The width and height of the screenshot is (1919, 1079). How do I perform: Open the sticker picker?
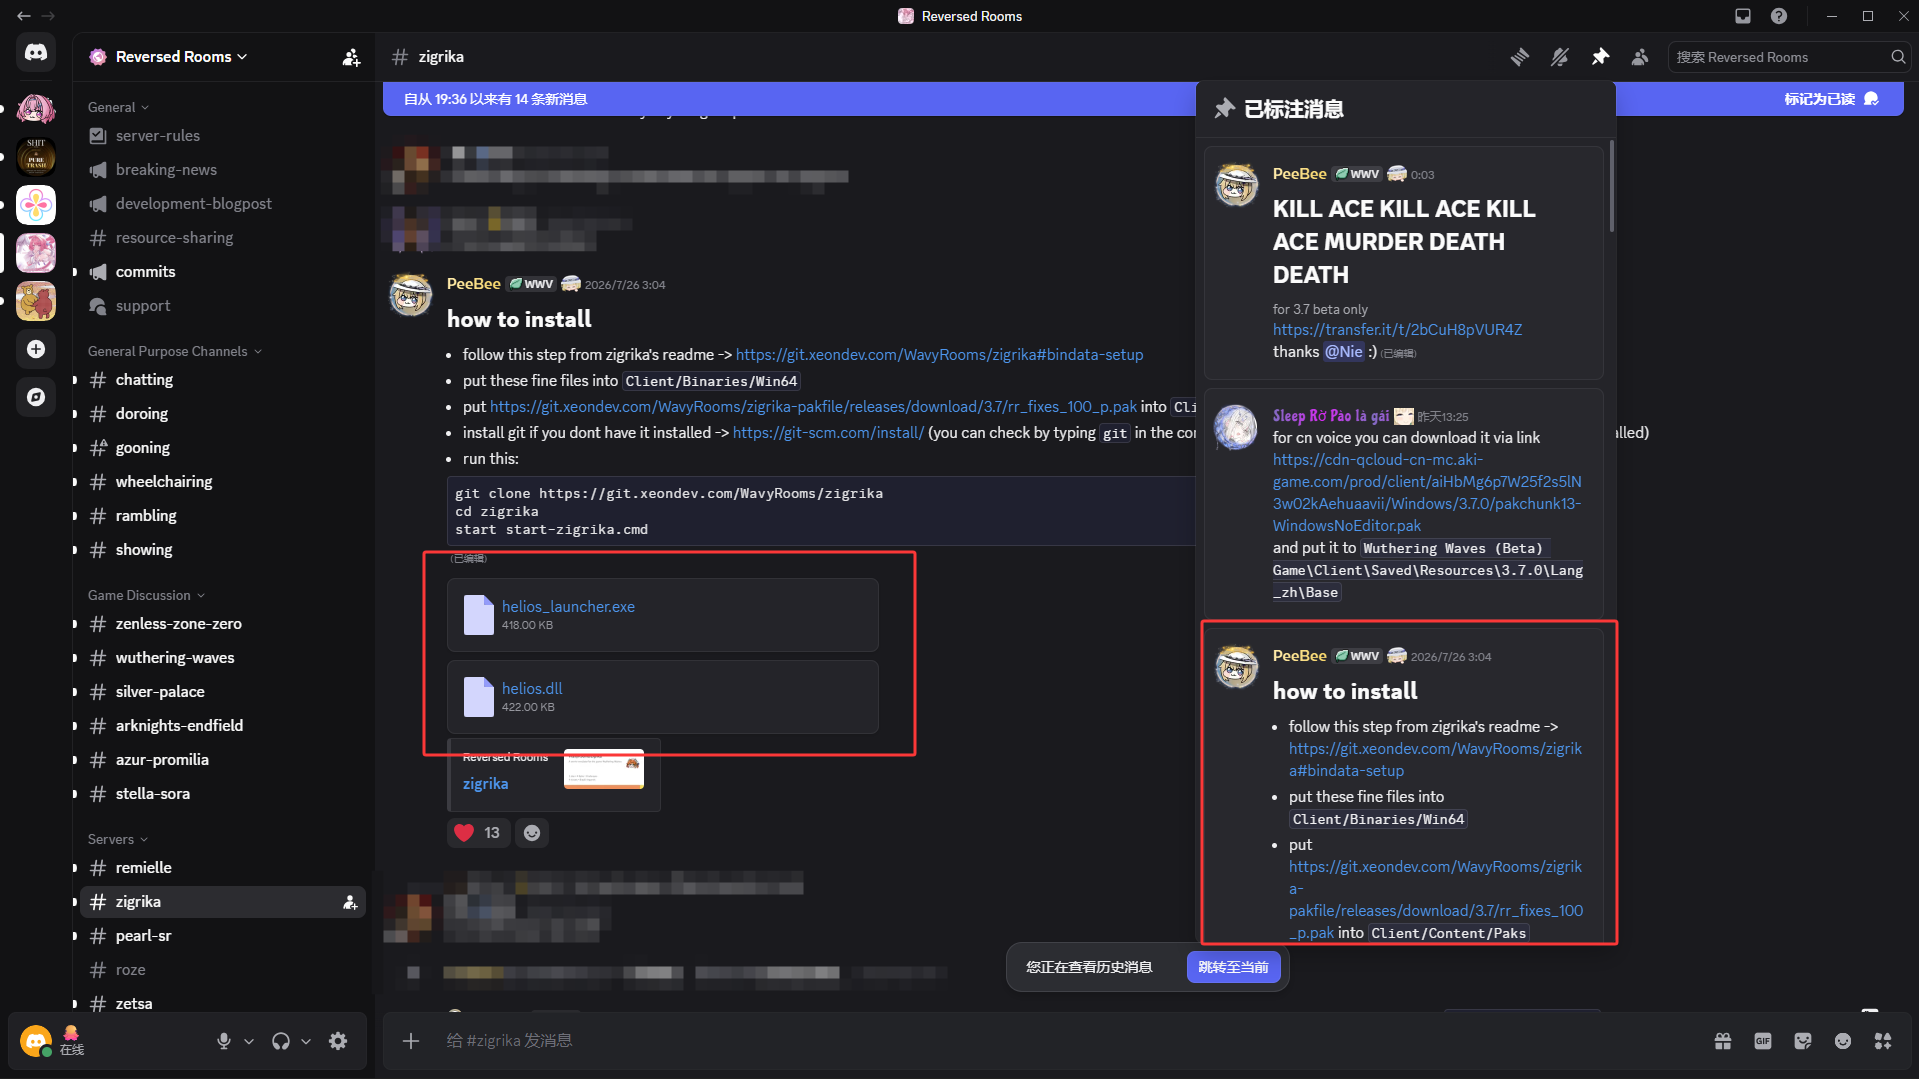tap(1803, 1041)
